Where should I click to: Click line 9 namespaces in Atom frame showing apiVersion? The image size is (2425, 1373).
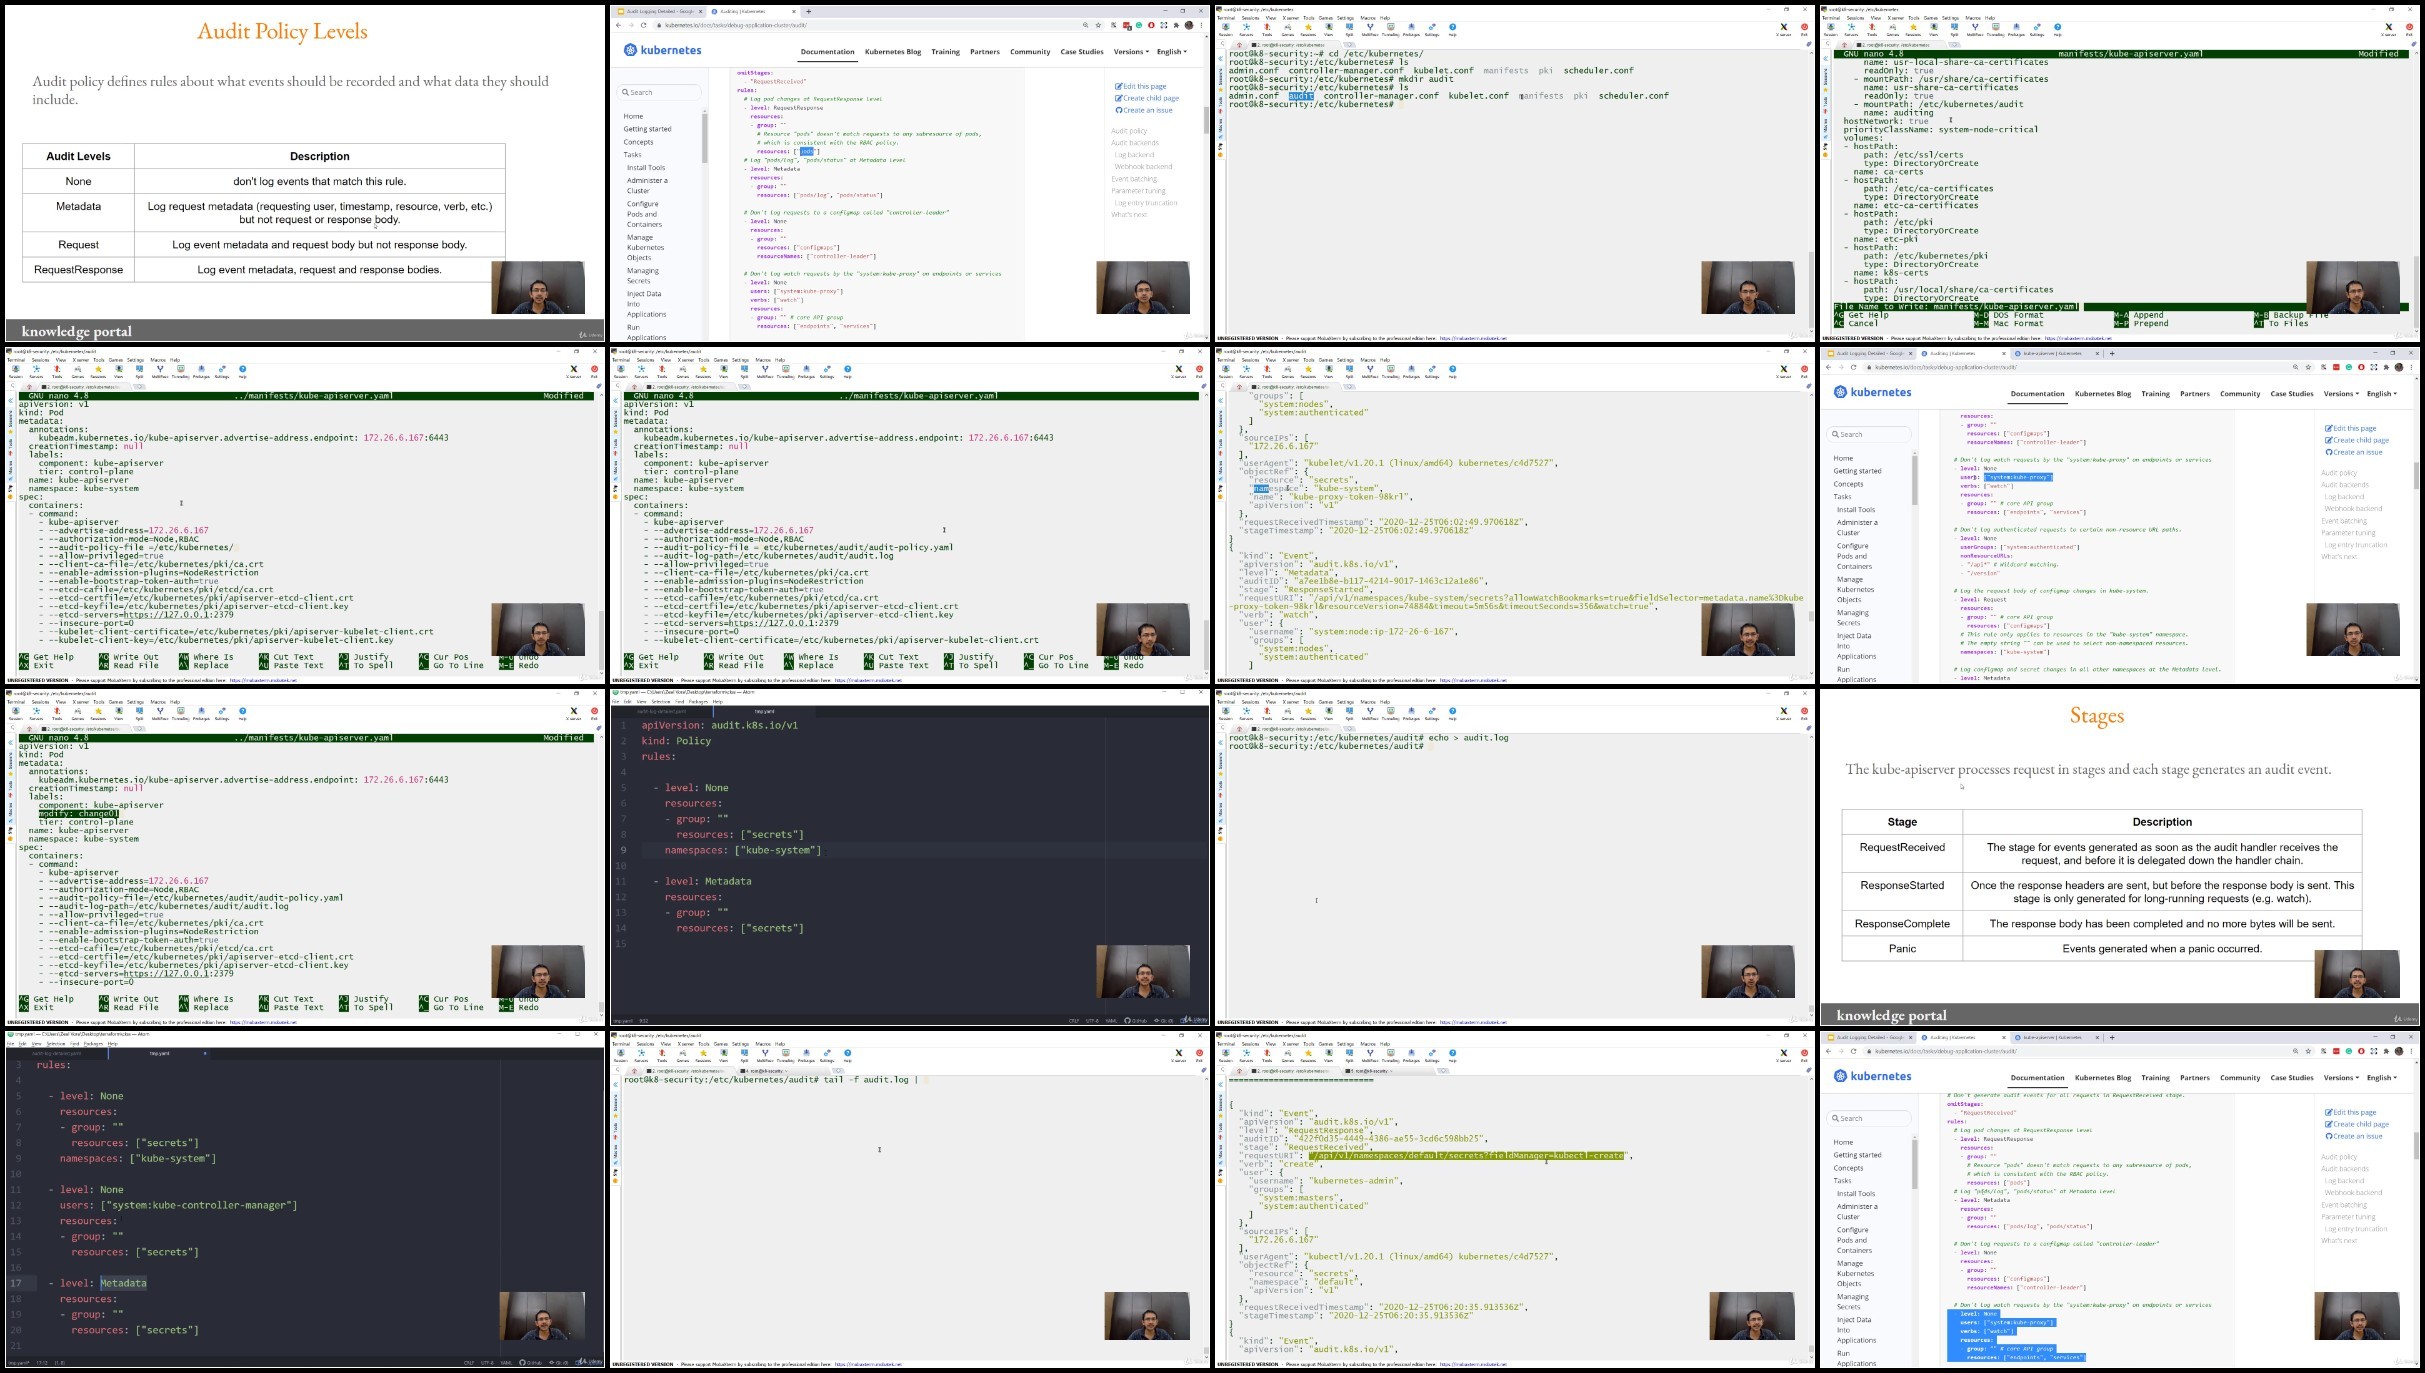click(x=743, y=850)
